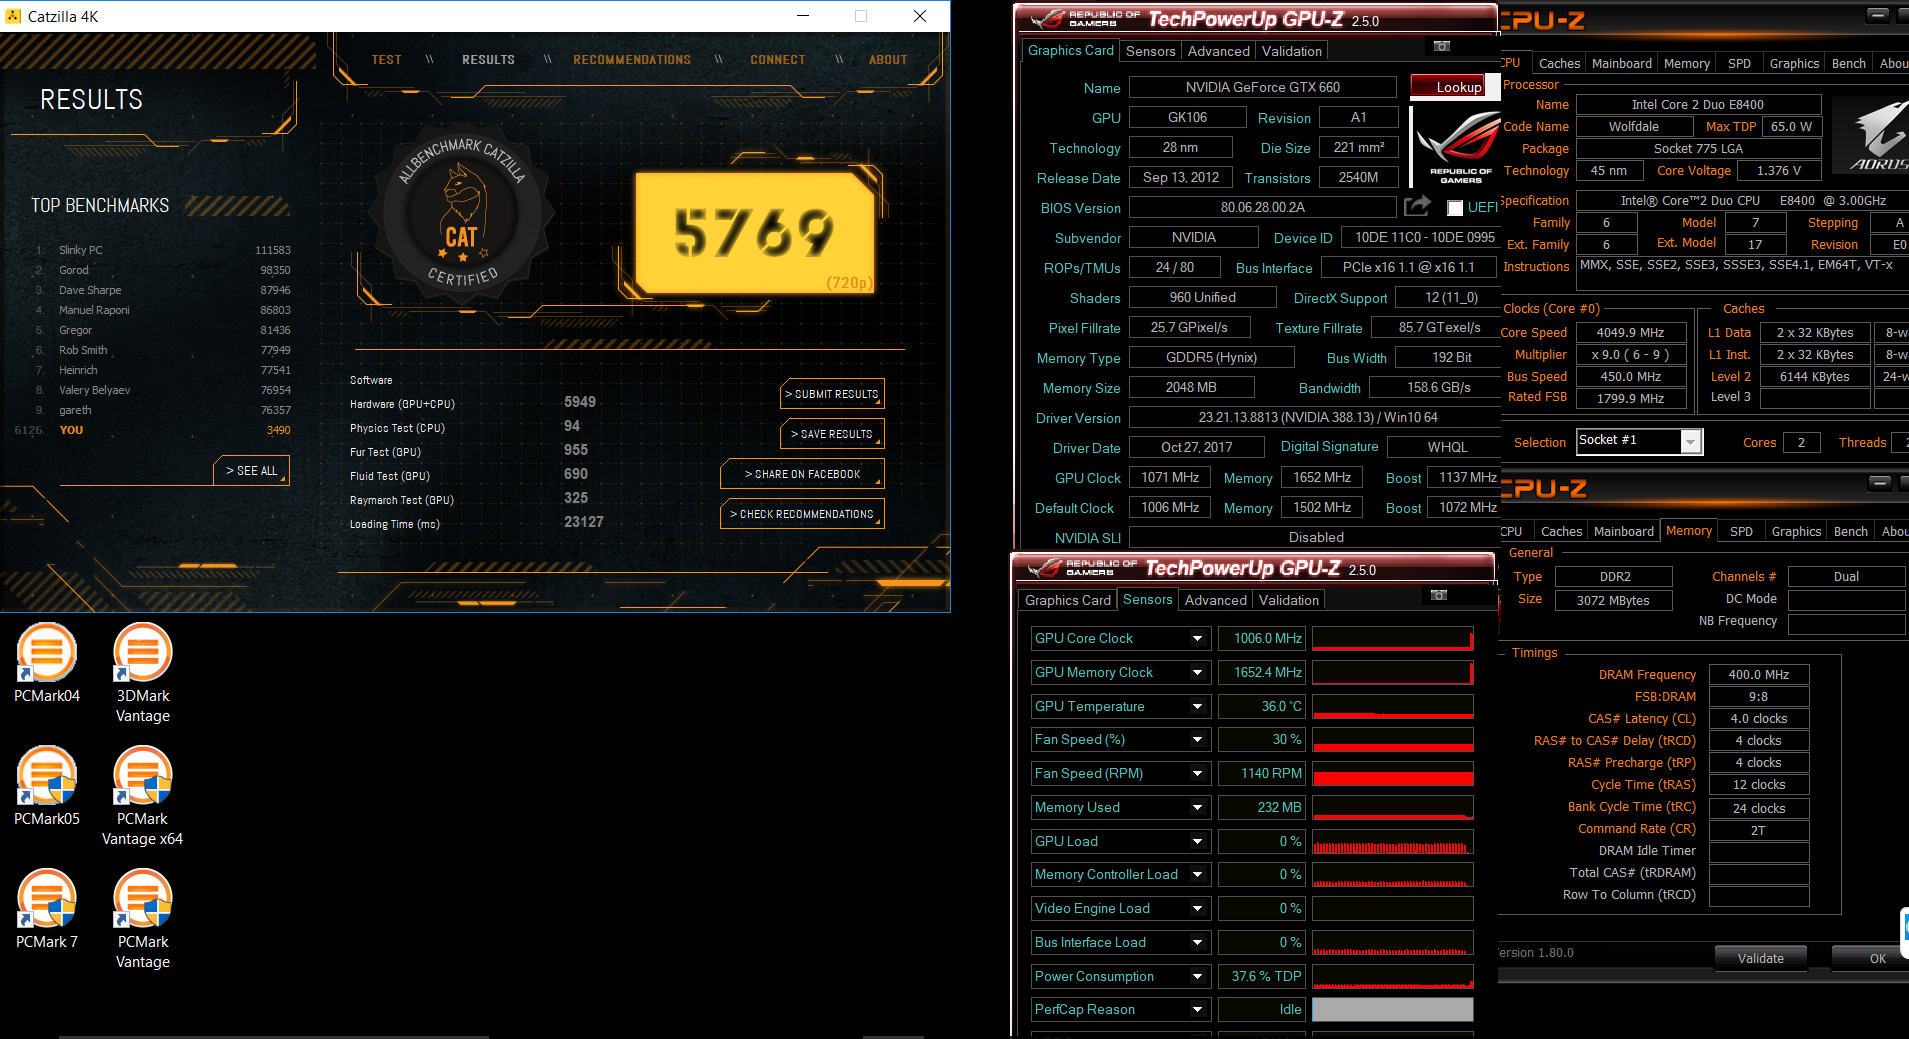Click CHECK RECOMMENDATIONS button
1909x1039 pixels.
click(802, 514)
